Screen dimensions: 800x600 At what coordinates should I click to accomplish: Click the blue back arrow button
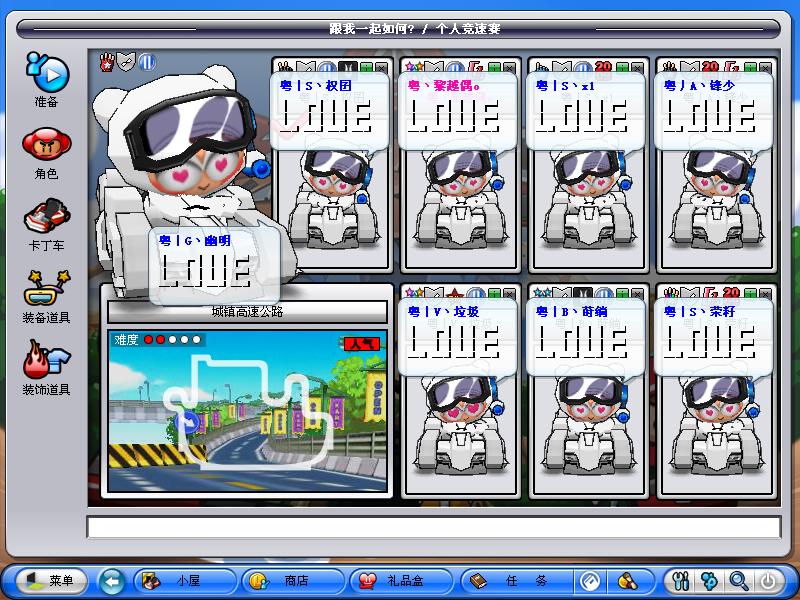click(x=112, y=580)
